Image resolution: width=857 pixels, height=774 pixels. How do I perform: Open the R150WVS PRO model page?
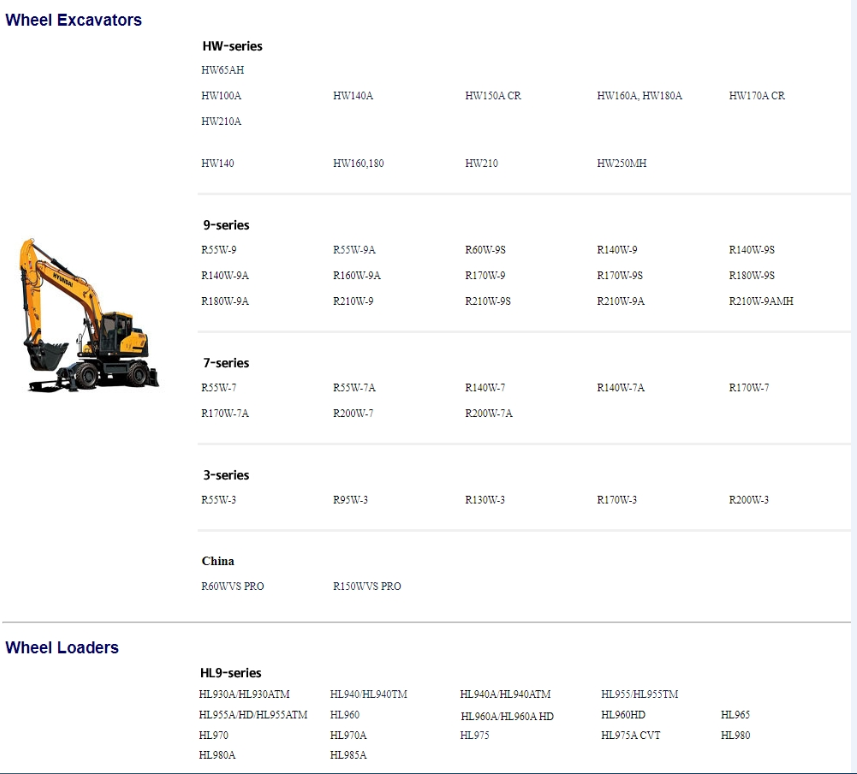(366, 586)
